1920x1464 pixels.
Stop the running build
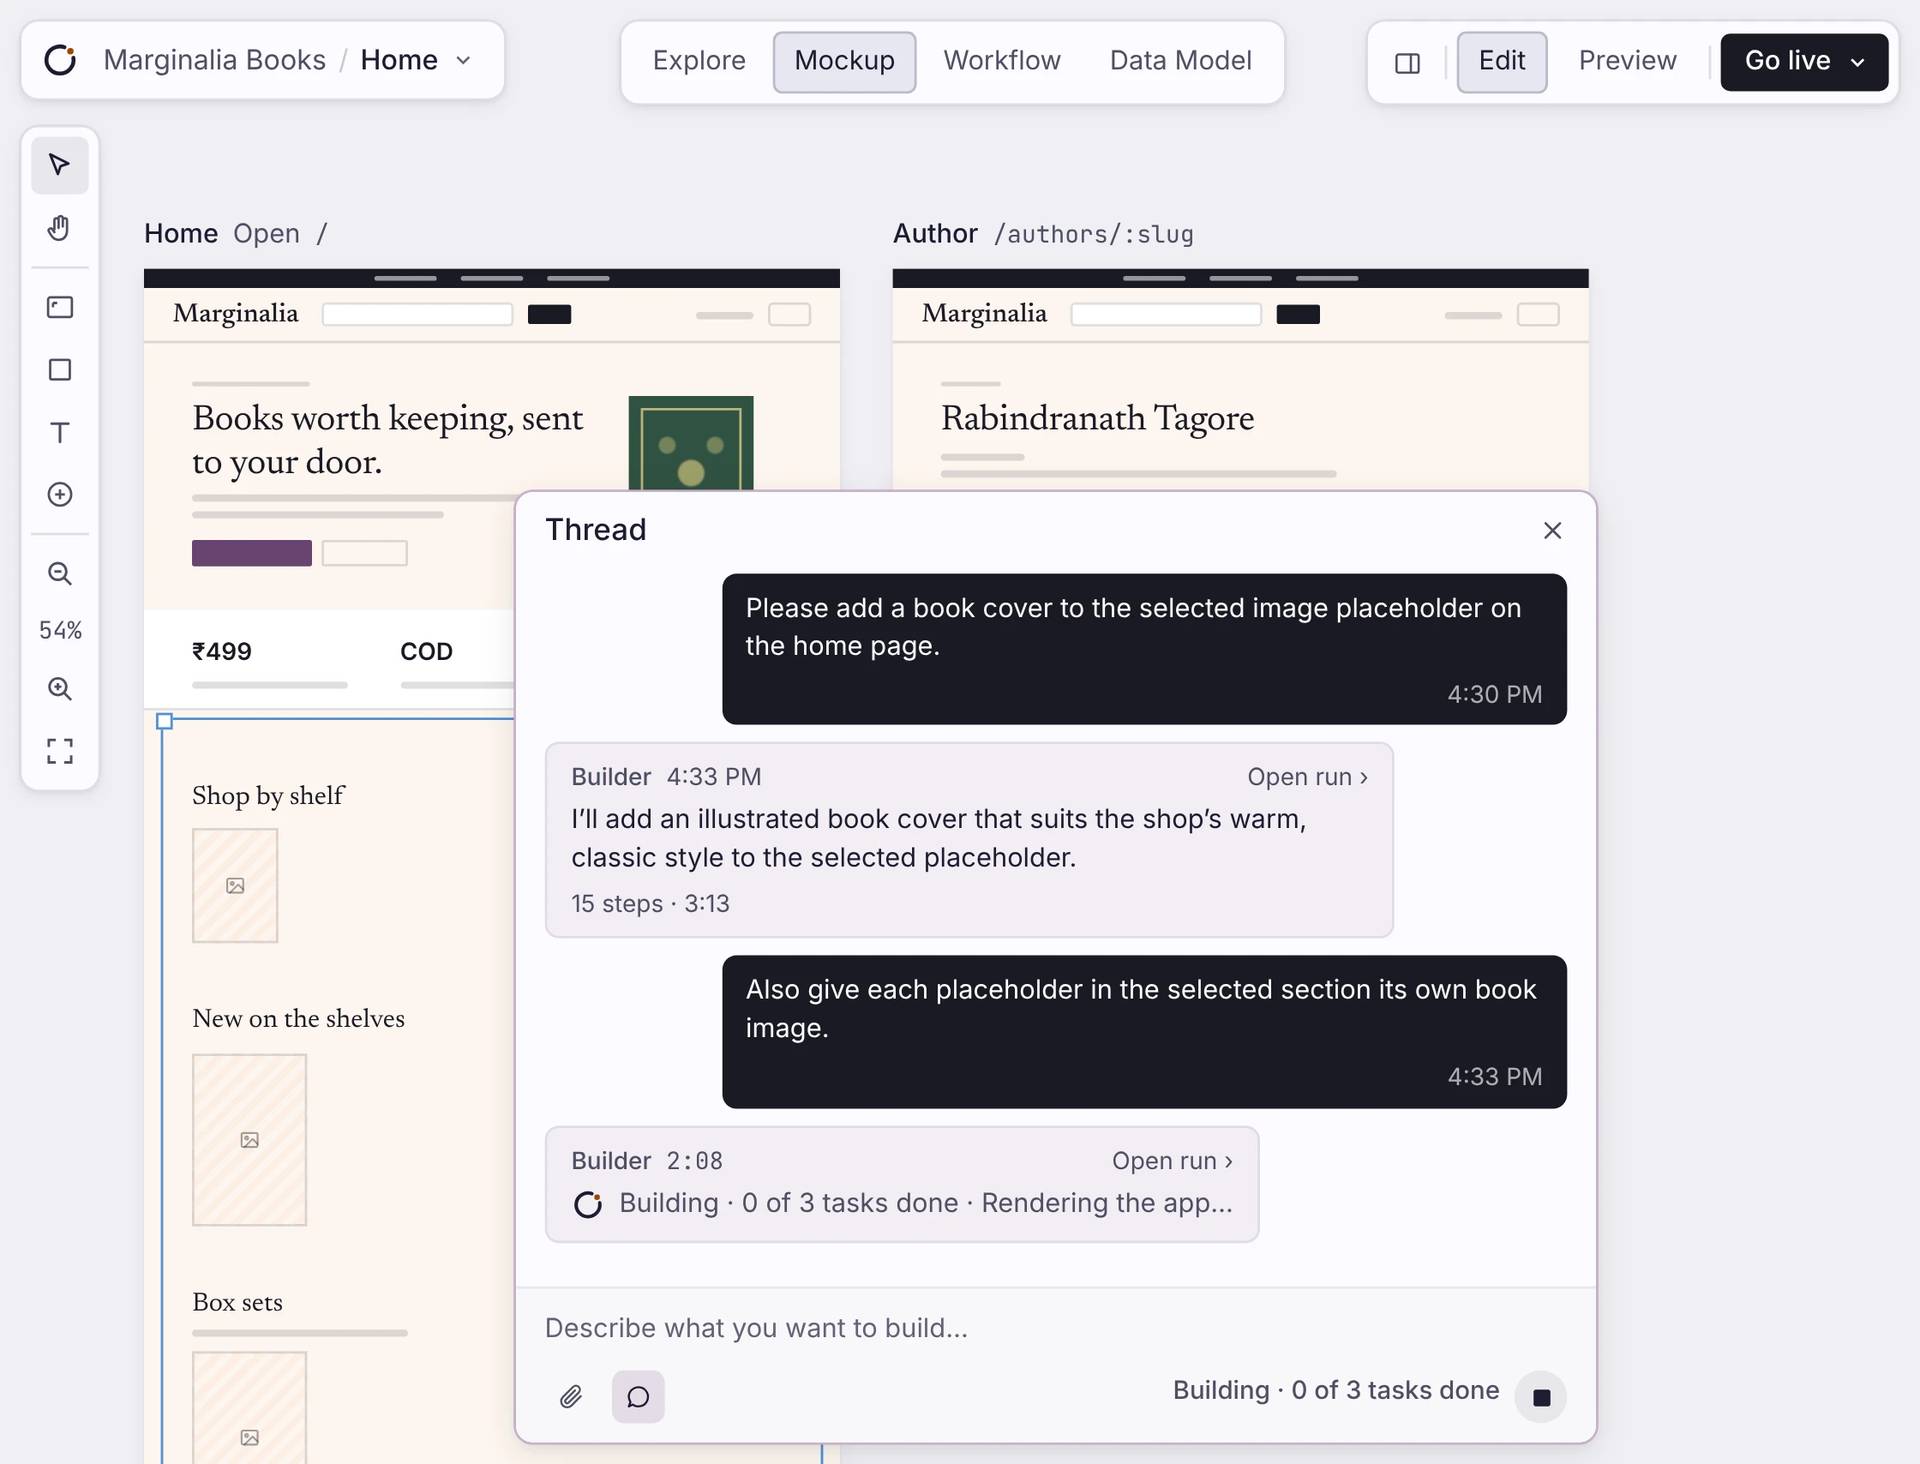pos(1541,1397)
